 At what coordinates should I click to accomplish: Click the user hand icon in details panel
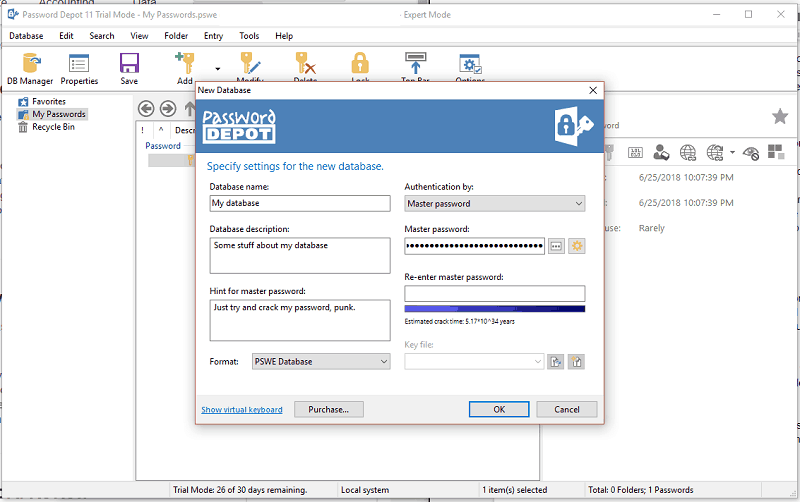tap(661, 152)
